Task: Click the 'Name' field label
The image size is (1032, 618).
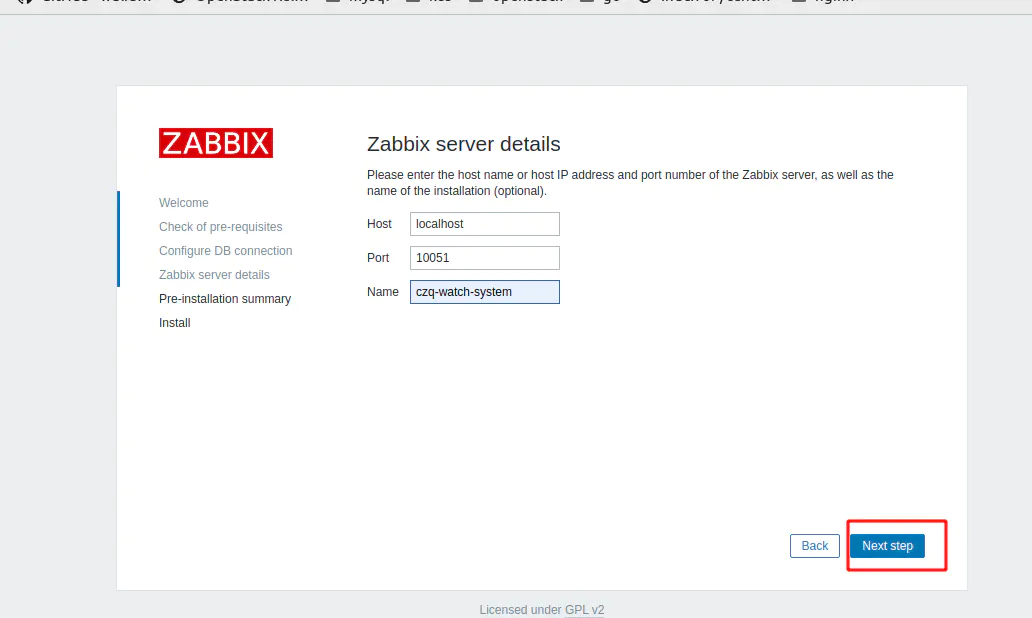Action: [x=382, y=292]
